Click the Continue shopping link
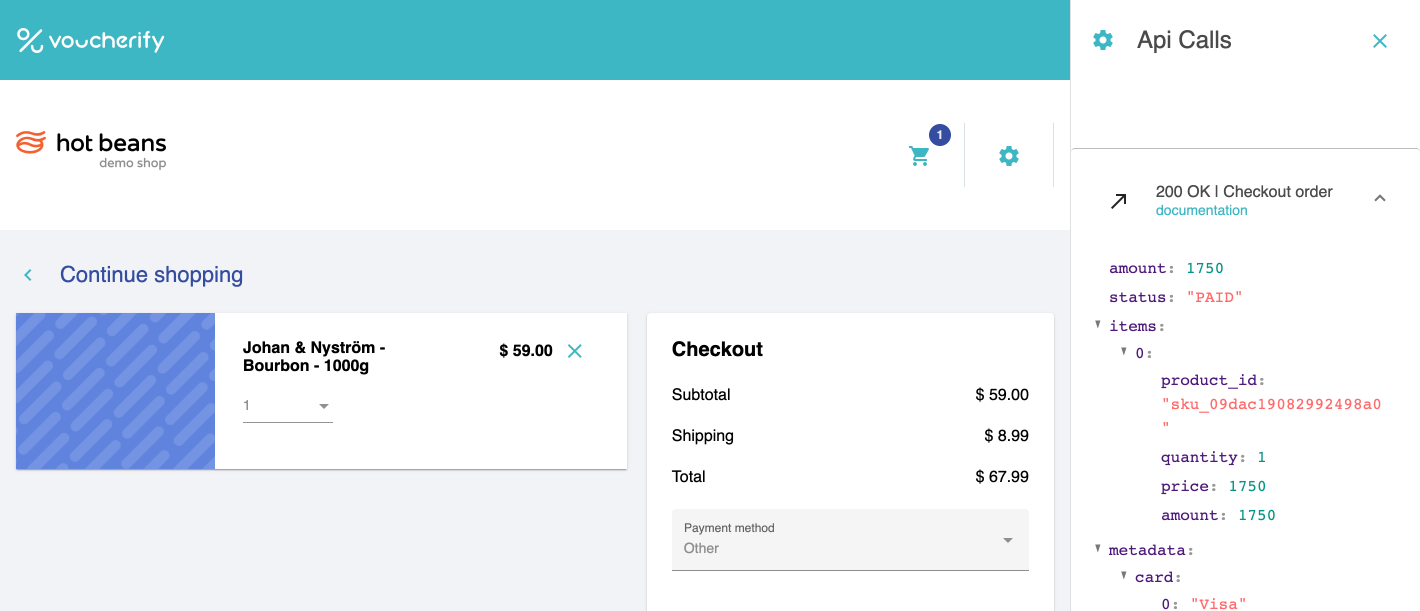The height and width of the screenshot is (611, 1420). click(151, 275)
